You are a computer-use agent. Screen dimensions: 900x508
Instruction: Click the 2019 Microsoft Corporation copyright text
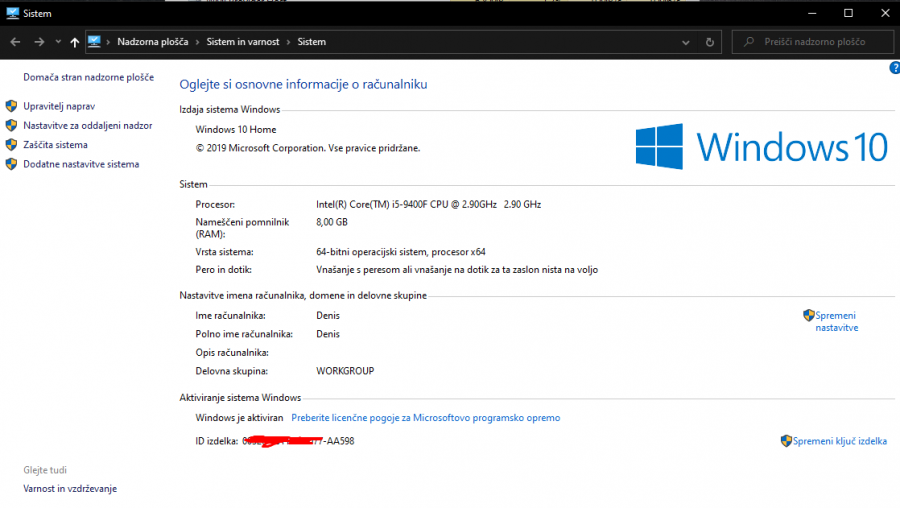click(308, 148)
